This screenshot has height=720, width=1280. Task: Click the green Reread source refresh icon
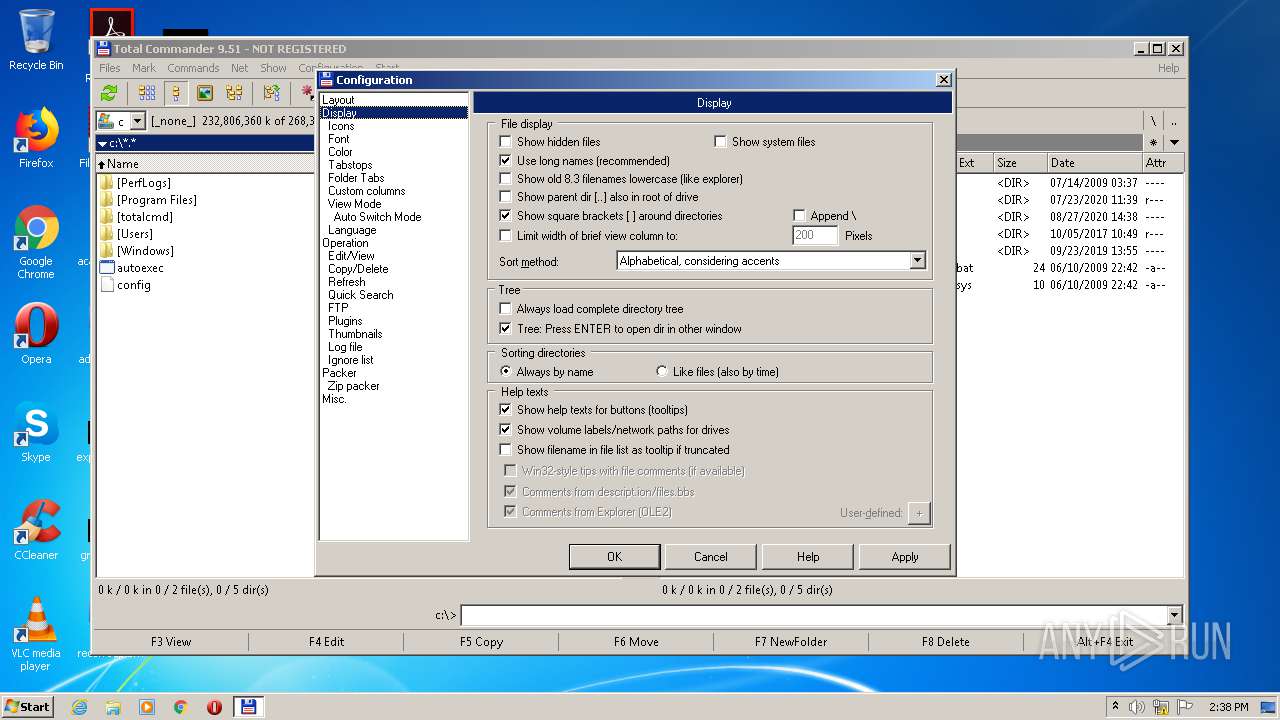point(109,93)
